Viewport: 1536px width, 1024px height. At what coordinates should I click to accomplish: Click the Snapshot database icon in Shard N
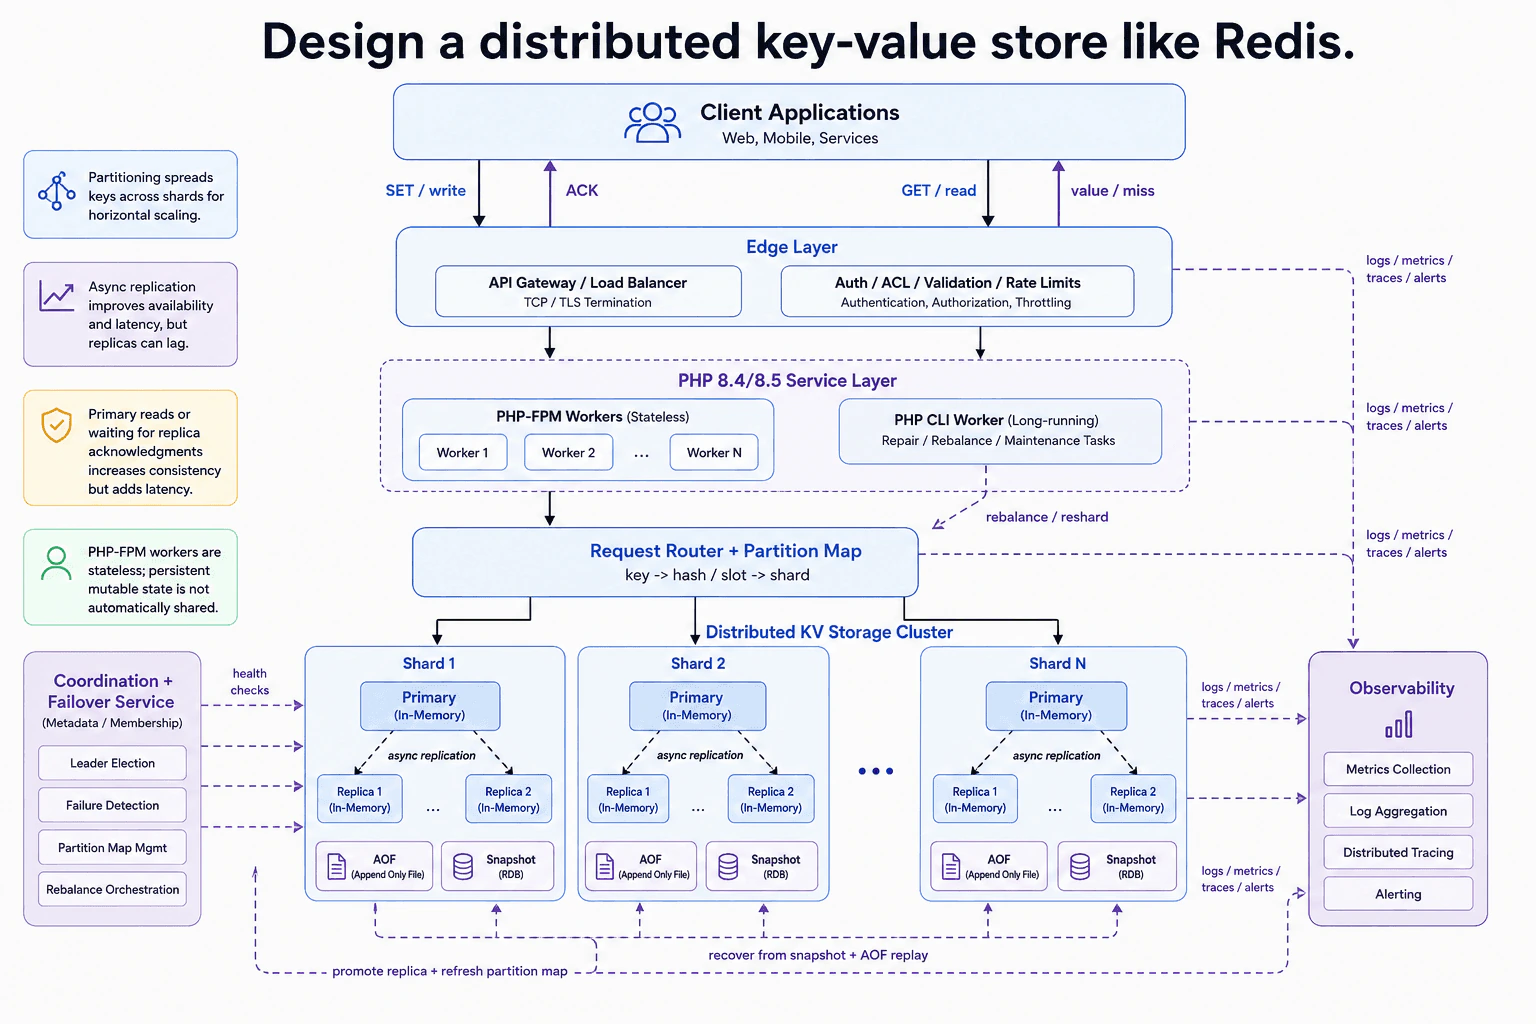coord(1080,866)
